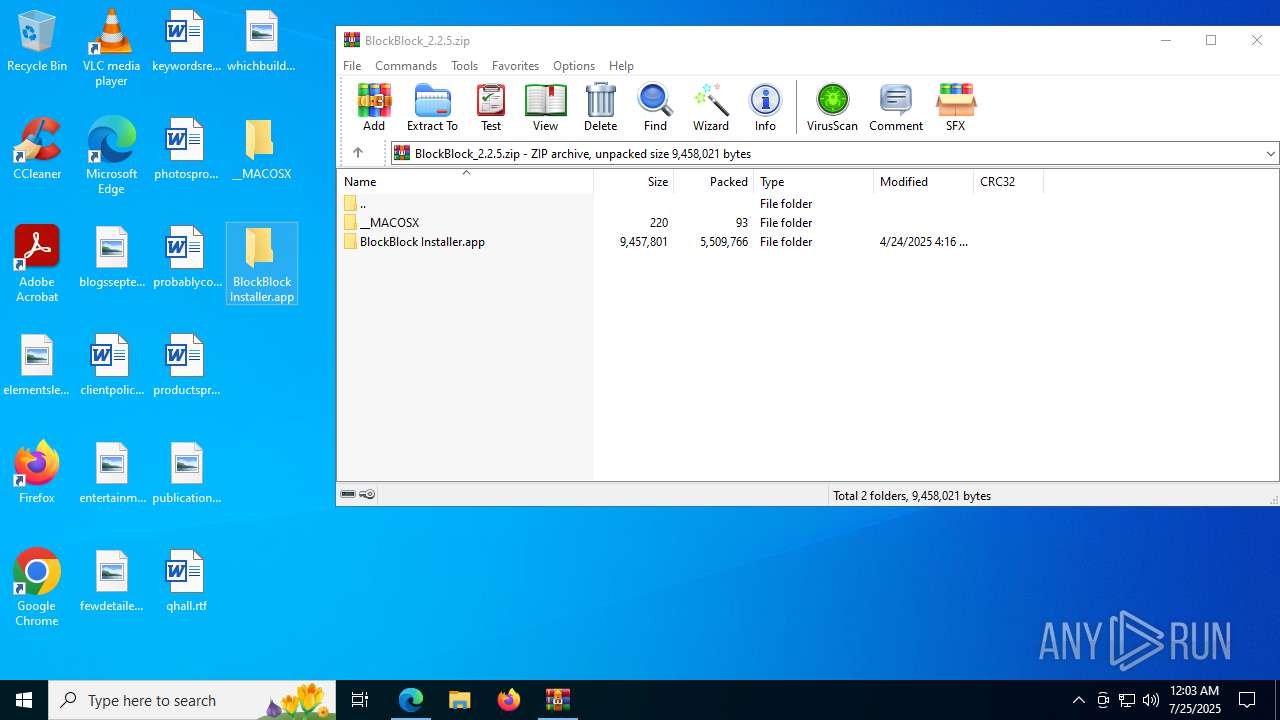Select the fewdetaile... image file
This screenshot has height=720, width=1280.
111,581
